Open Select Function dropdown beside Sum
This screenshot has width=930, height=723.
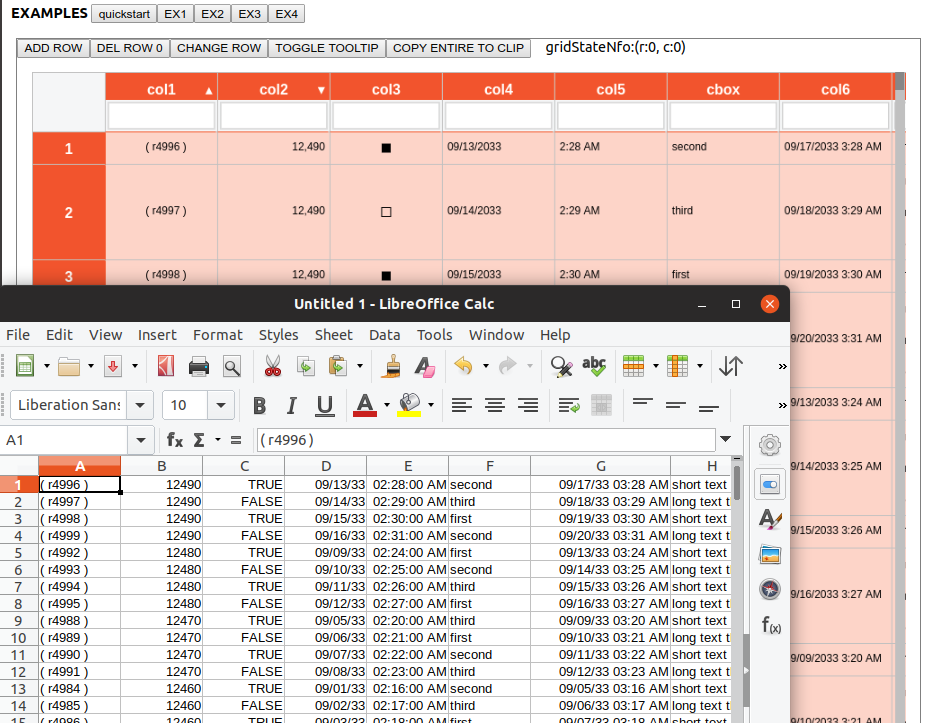pyautogui.click(x=218, y=440)
